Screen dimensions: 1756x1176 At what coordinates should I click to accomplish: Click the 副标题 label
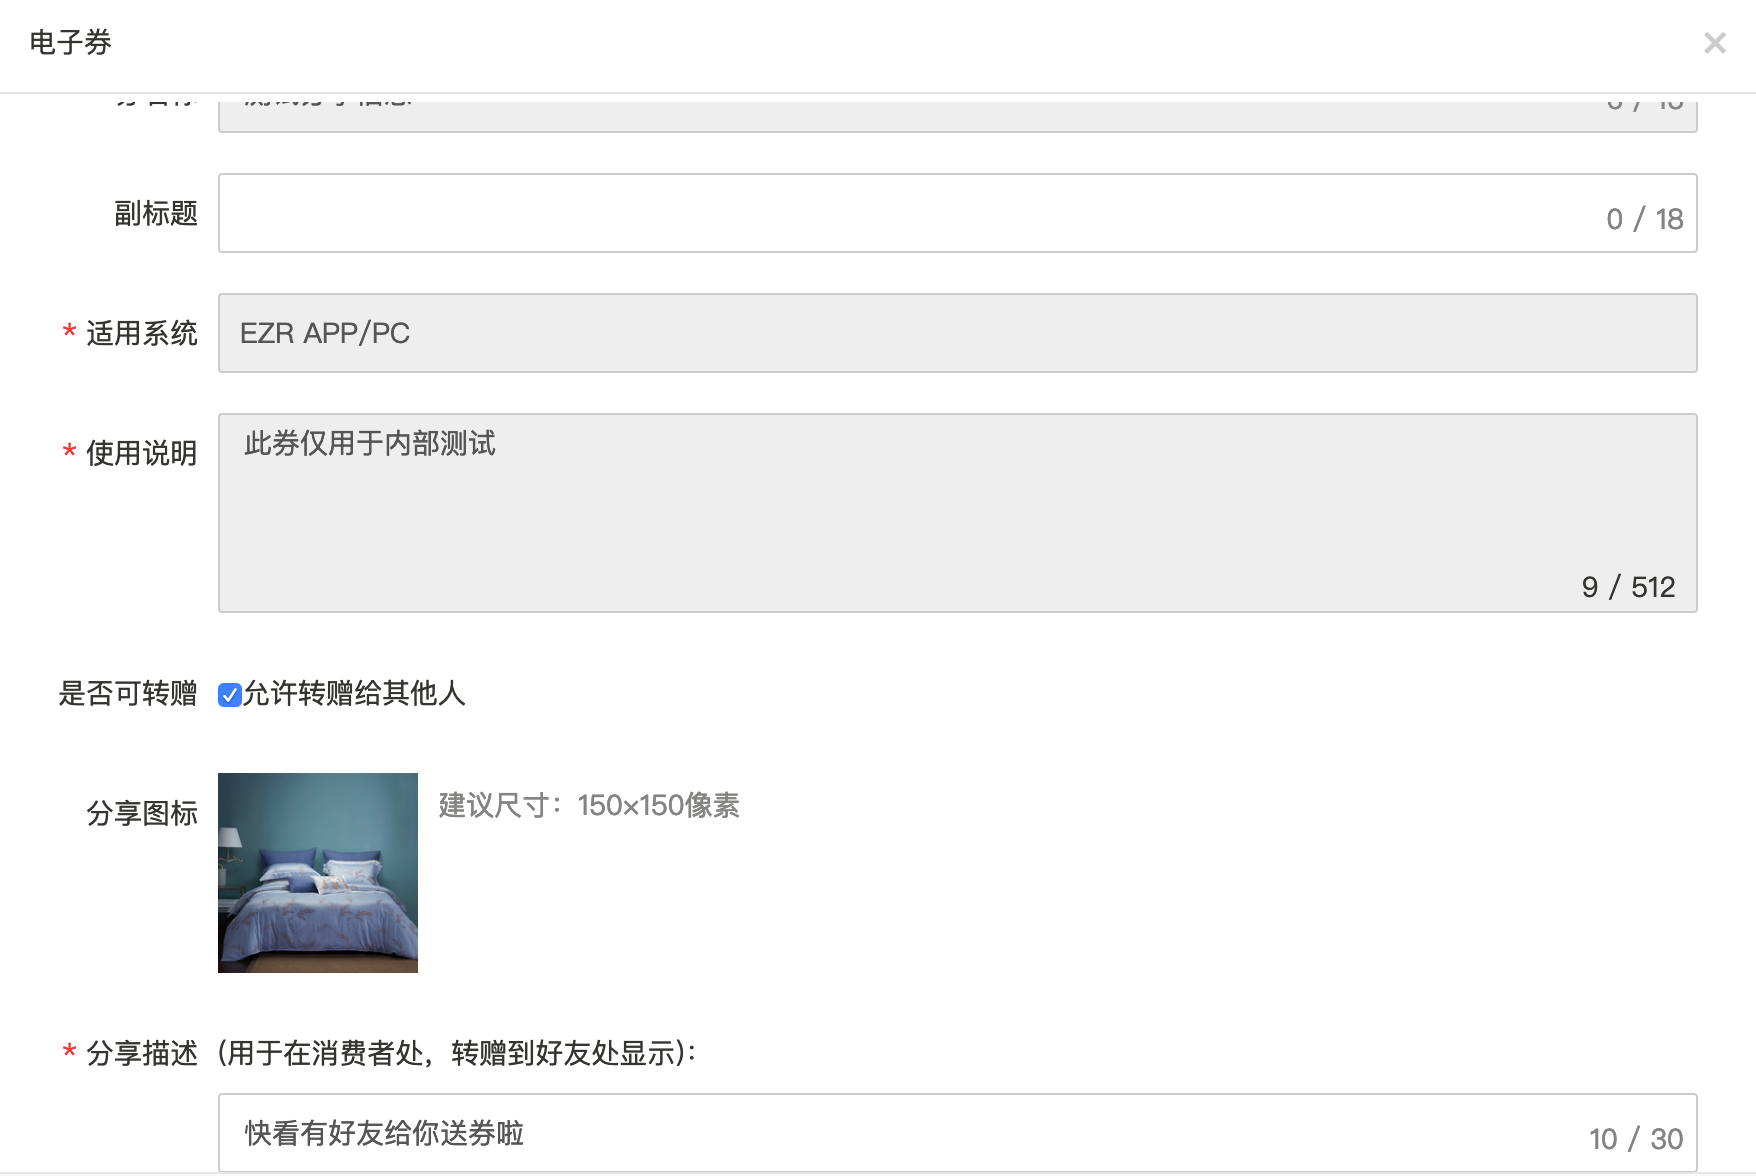point(156,213)
